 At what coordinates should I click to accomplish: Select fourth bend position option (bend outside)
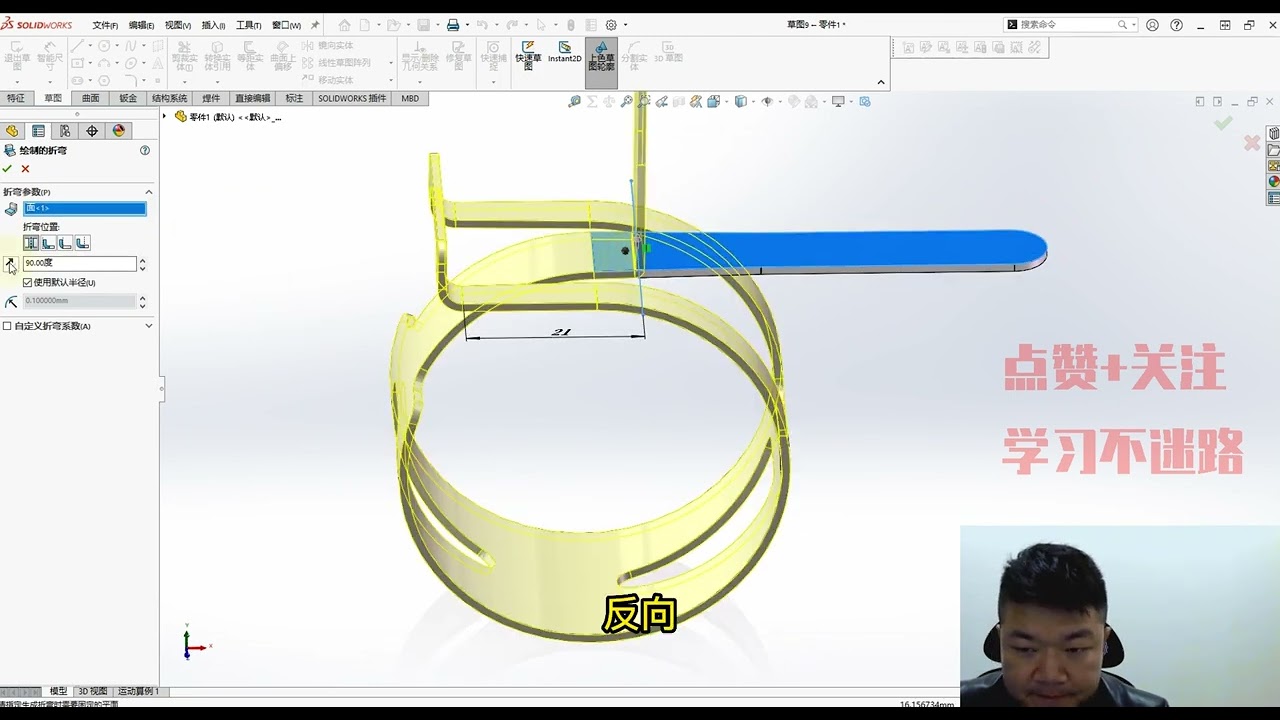click(82, 243)
